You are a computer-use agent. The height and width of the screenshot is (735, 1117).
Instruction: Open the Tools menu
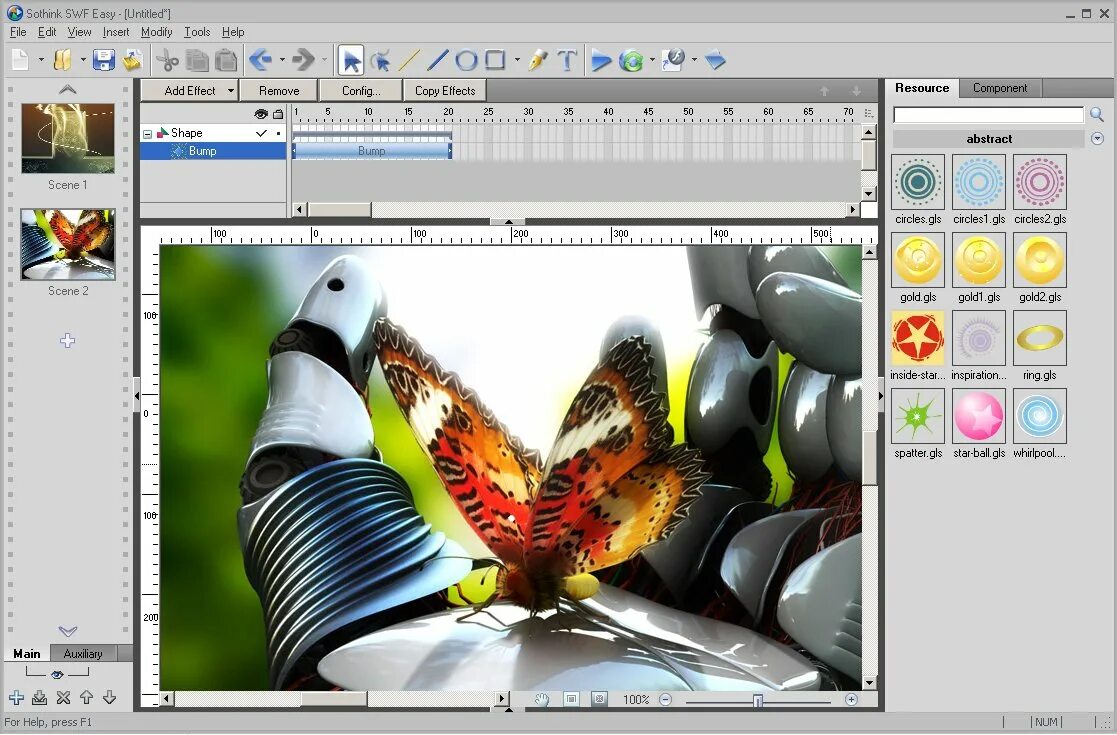pyautogui.click(x=197, y=32)
